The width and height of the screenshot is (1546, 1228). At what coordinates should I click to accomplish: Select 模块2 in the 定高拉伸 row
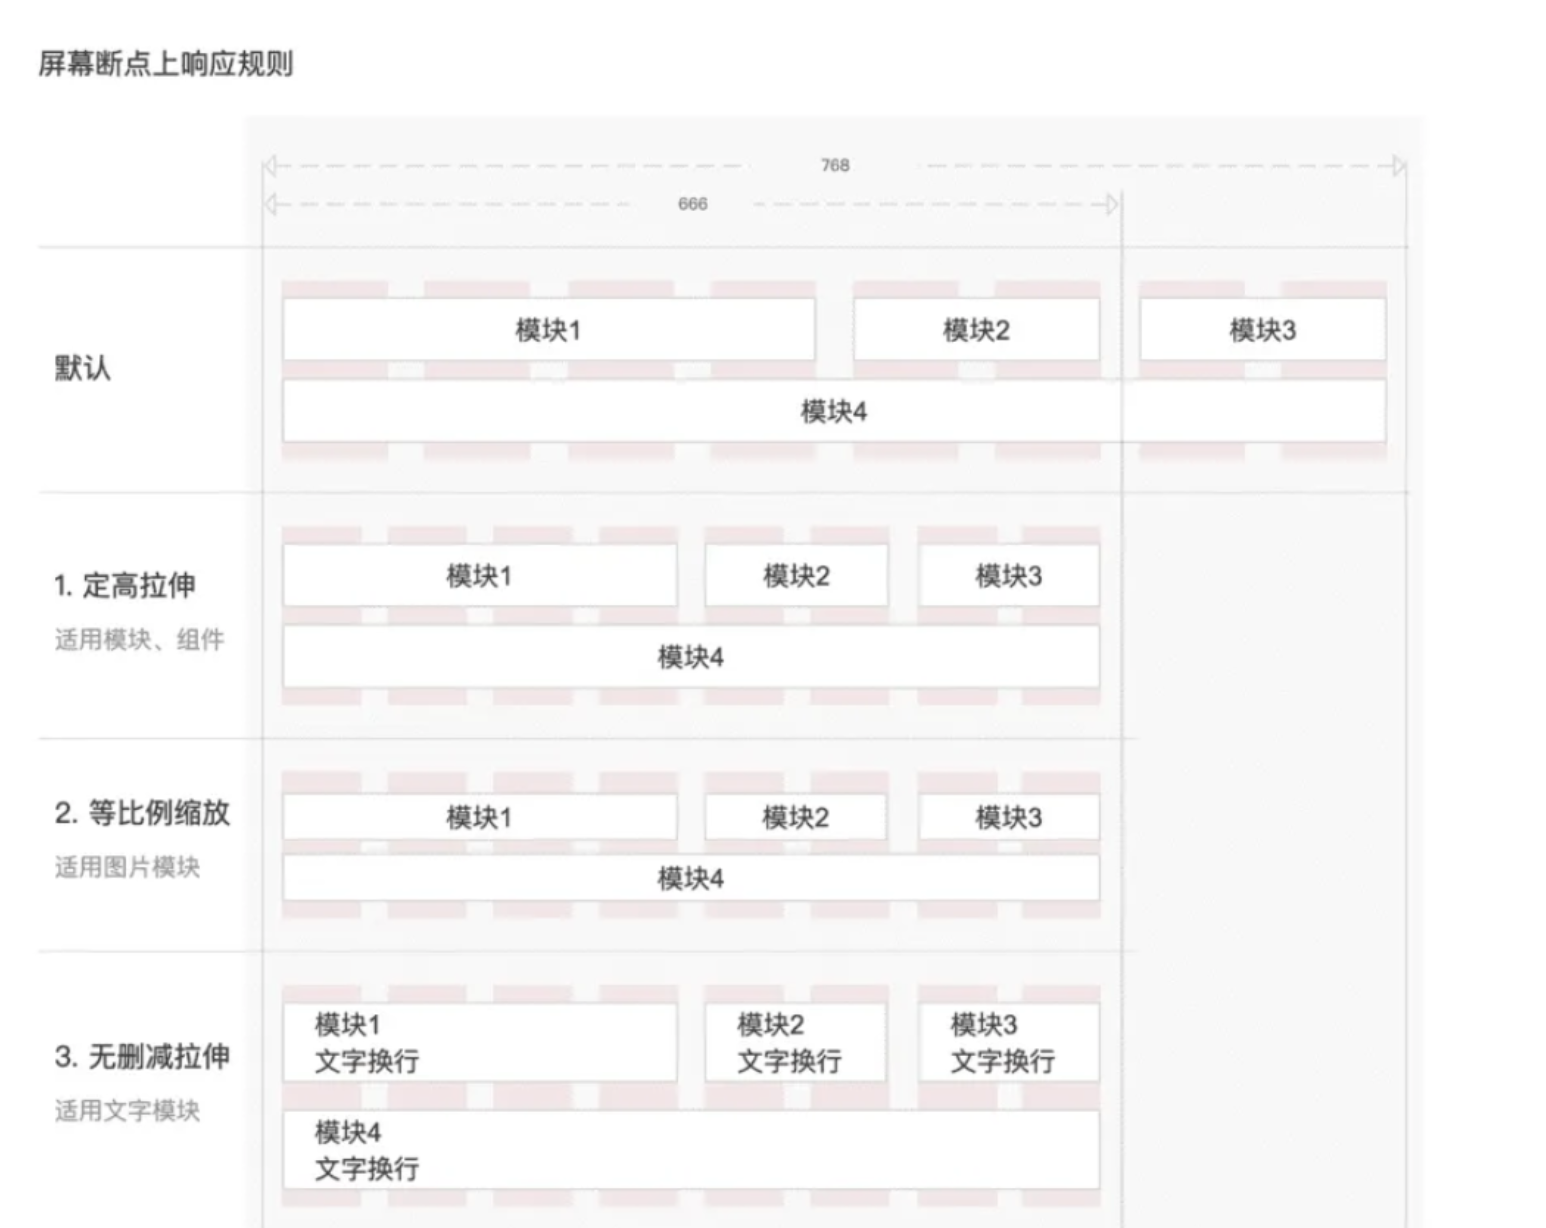click(796, 575)
